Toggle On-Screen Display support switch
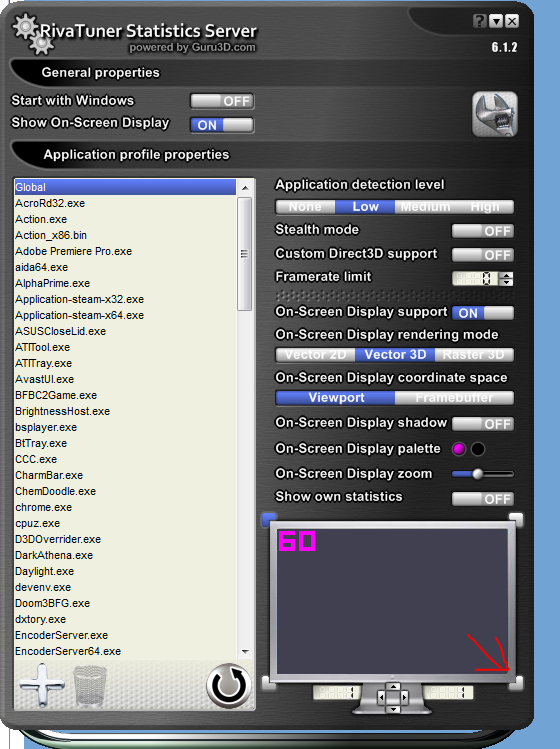 (483, 313)
